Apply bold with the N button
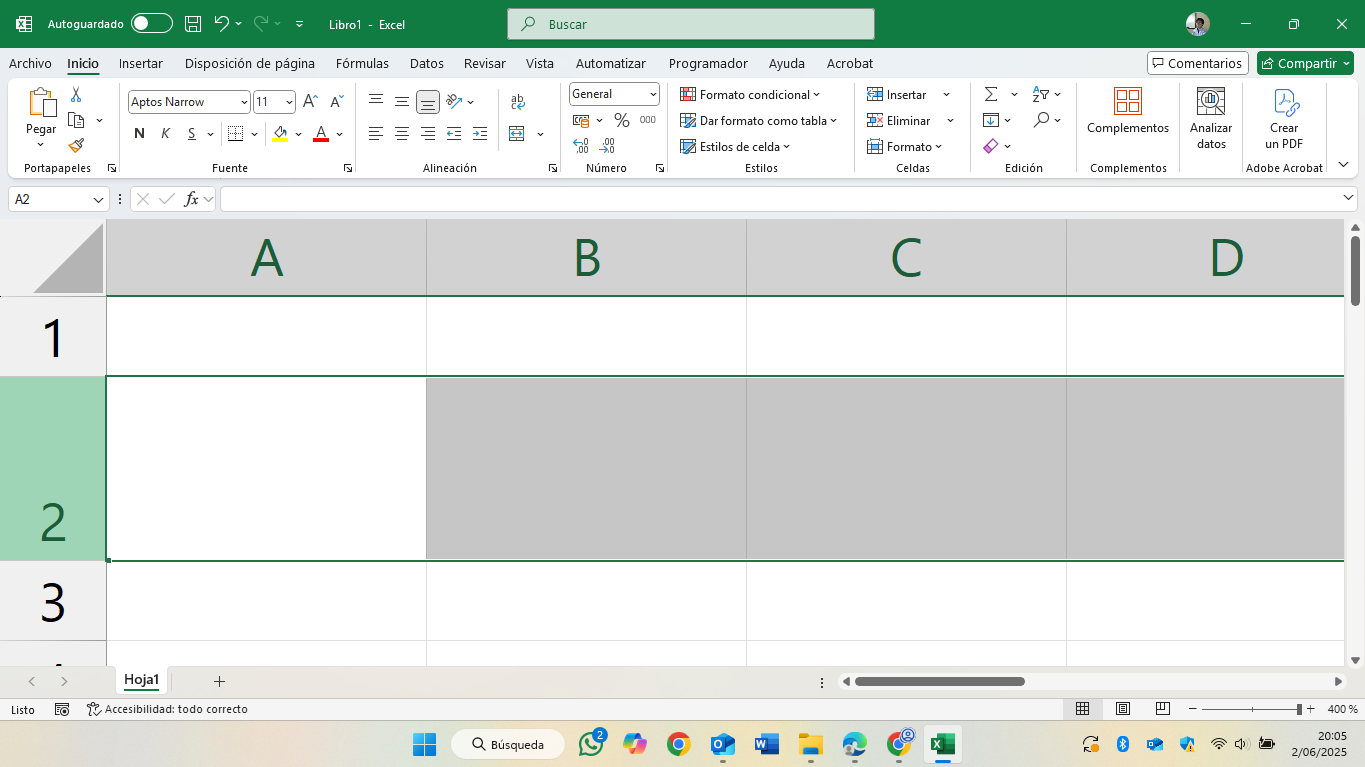Image resolution: width=1365 pixels, height=767 pixels. coord(139,133)
